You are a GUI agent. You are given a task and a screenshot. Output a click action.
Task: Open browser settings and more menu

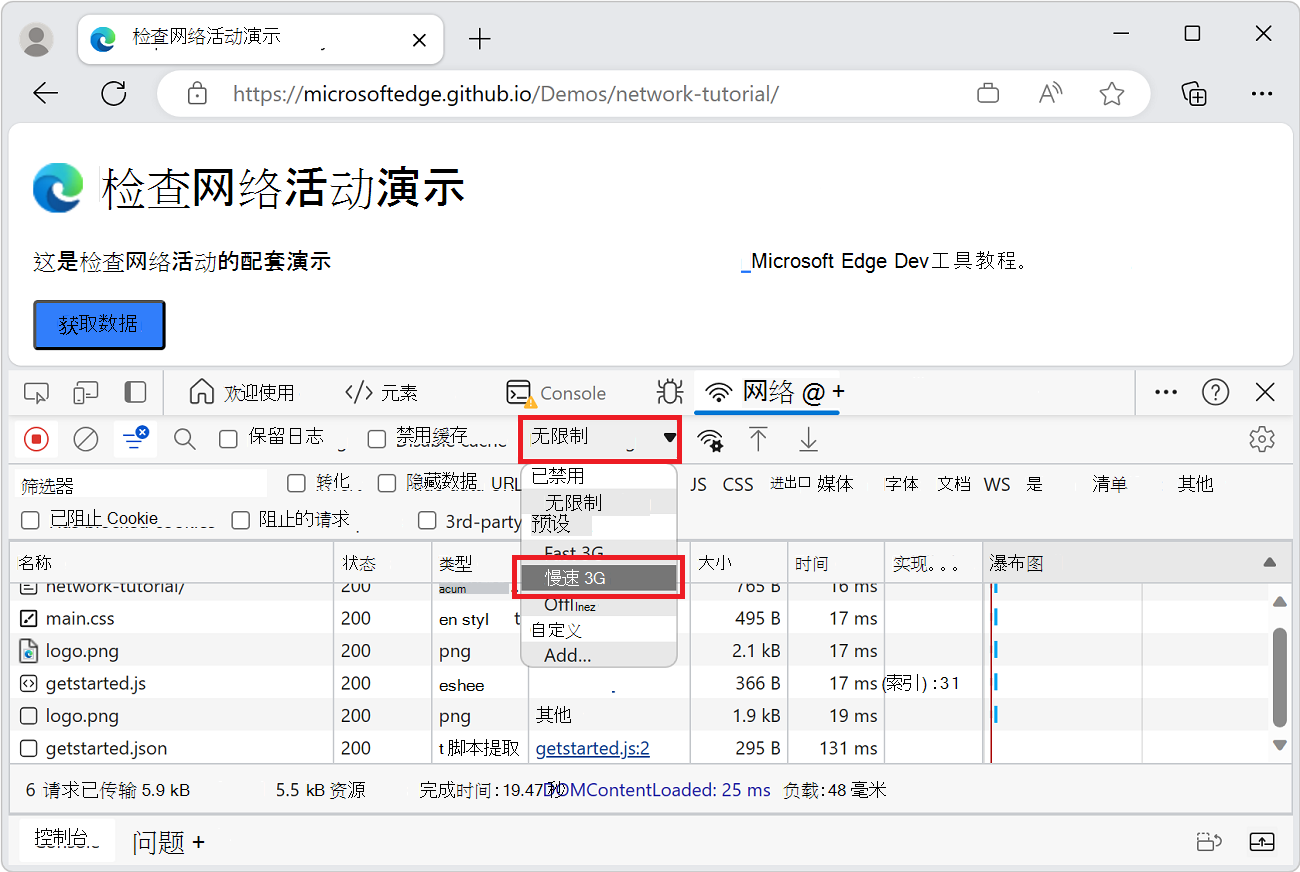1261,94
